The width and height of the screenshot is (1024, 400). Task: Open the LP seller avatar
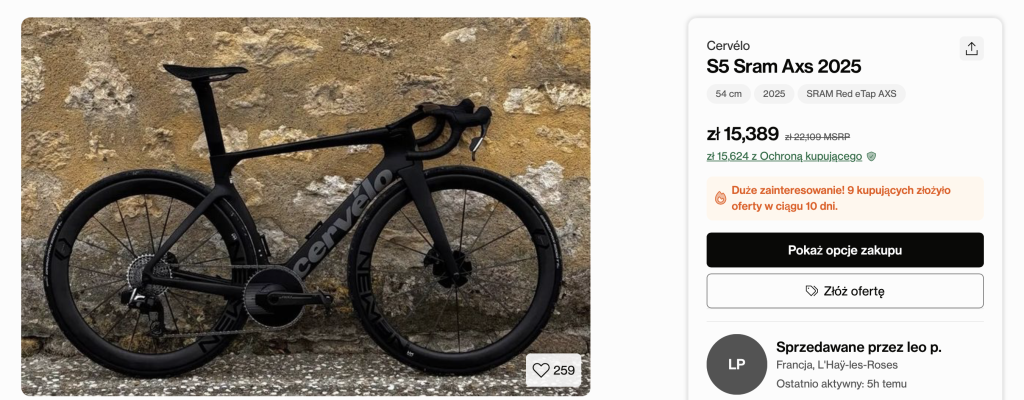(x=736, y=364)
